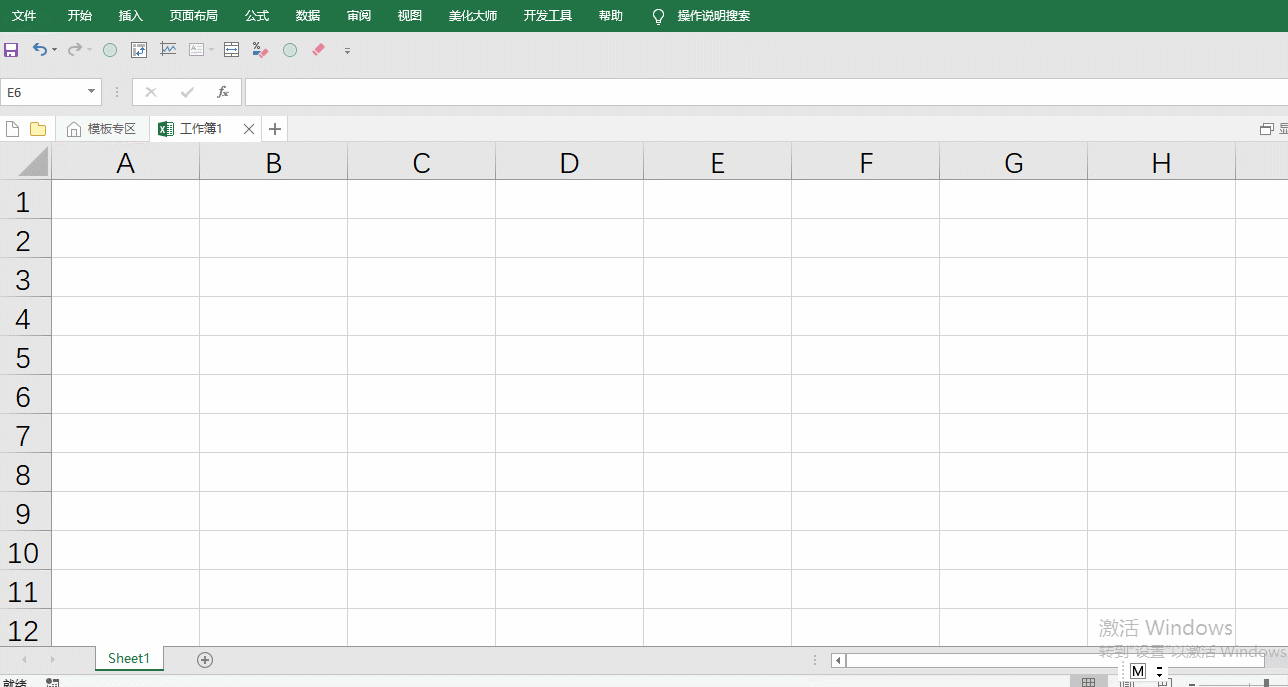Click the previous-sheet navigation arrow
Screen dimensions: 1288x687
(x=25, y=659)
